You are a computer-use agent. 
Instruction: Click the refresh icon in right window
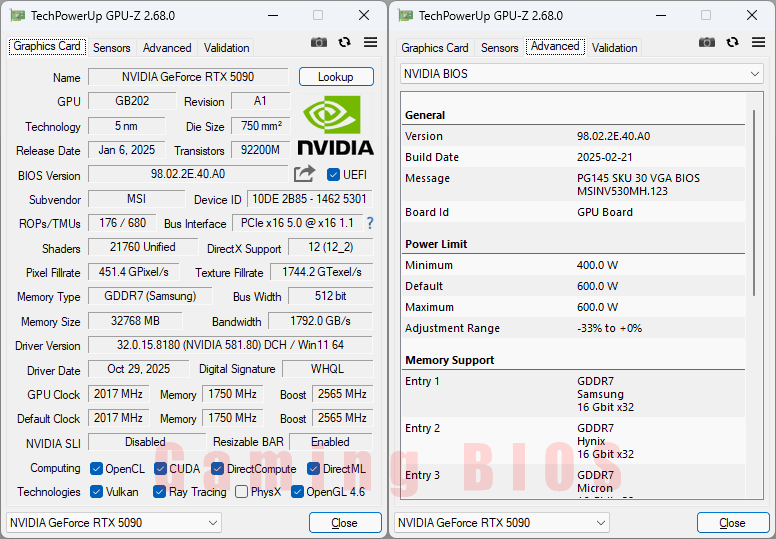(x=732, y=43)
